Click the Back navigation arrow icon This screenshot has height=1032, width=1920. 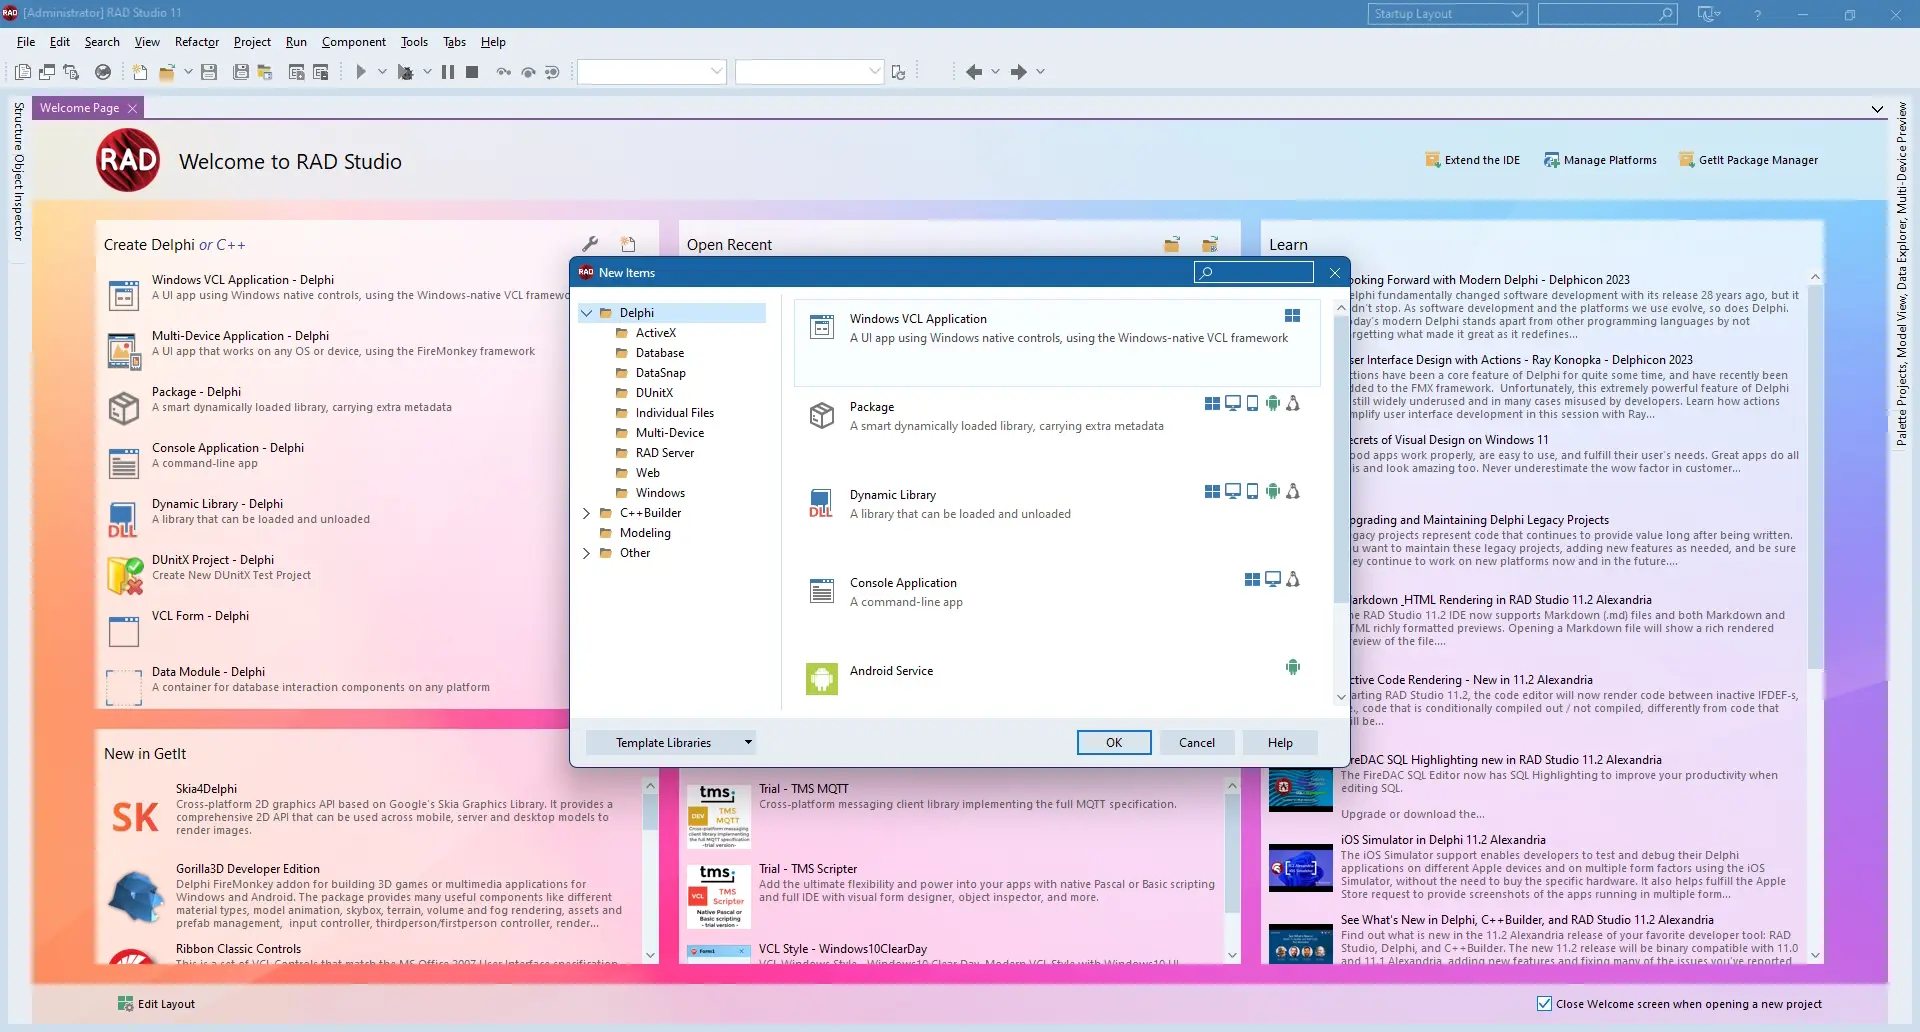pos(974,72)
